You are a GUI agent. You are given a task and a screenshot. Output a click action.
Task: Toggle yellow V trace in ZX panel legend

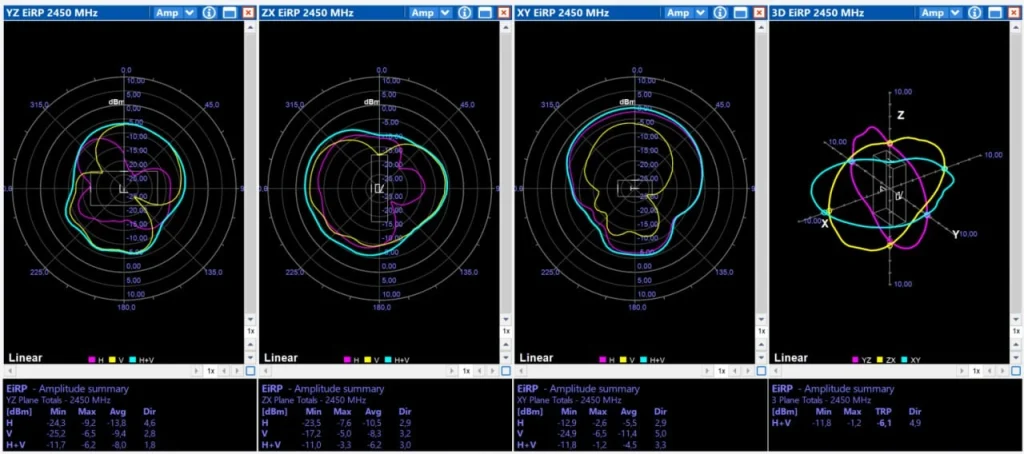click(370, 360)
